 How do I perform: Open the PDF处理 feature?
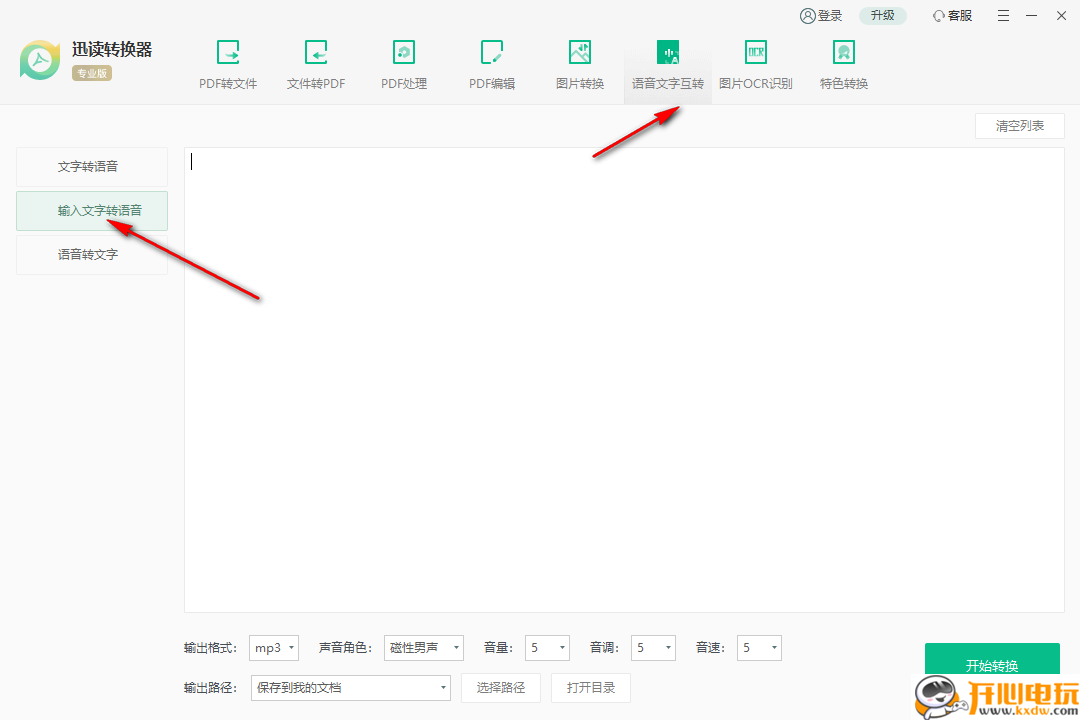(404, 63)
